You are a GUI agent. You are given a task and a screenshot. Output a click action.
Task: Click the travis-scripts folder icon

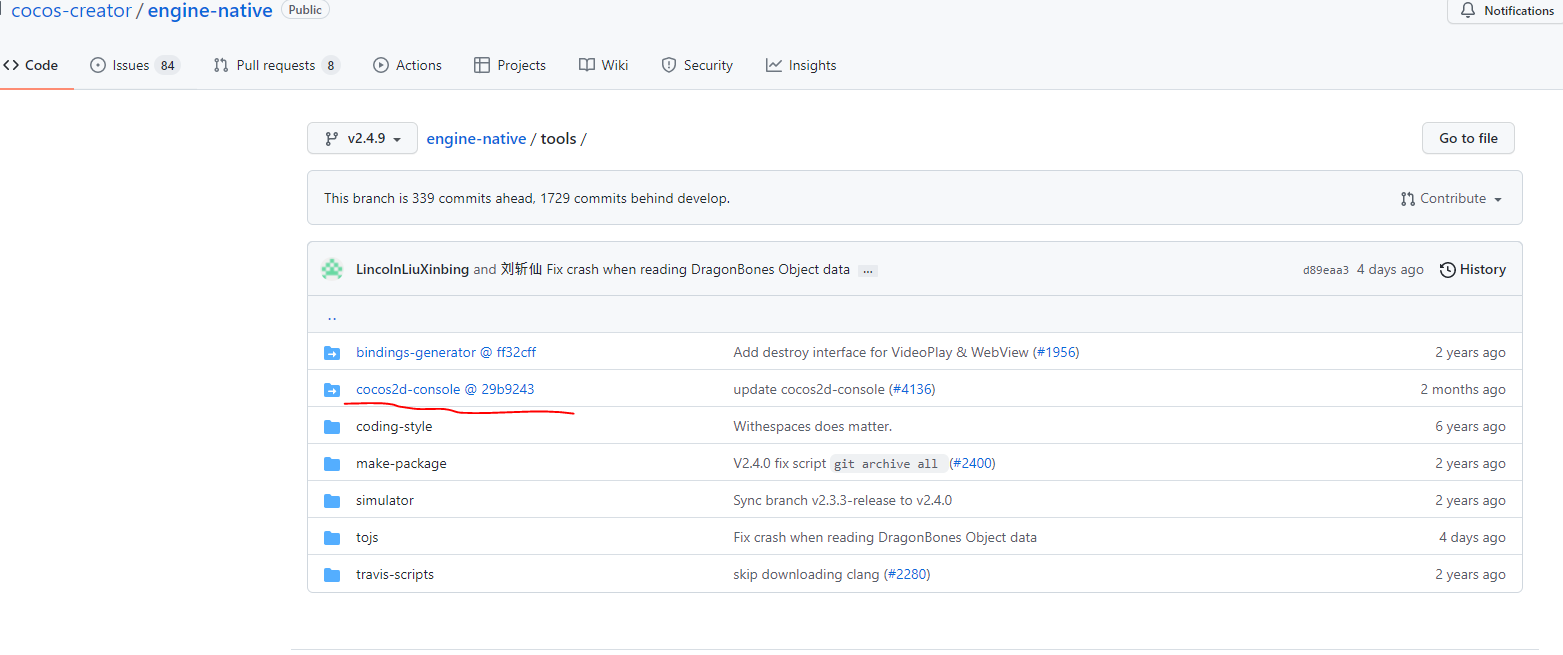(x=332, y=574)
